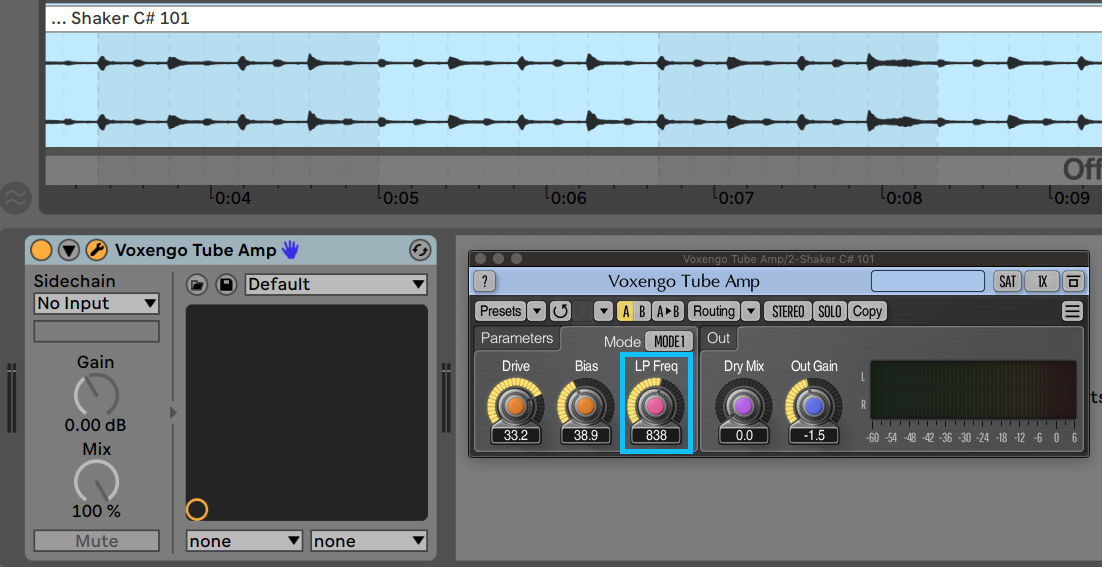The height and width of the screenshot is (567, 1102).
Task: Click the Out Gain value field -1.5
Action: (x=814, y=435)
